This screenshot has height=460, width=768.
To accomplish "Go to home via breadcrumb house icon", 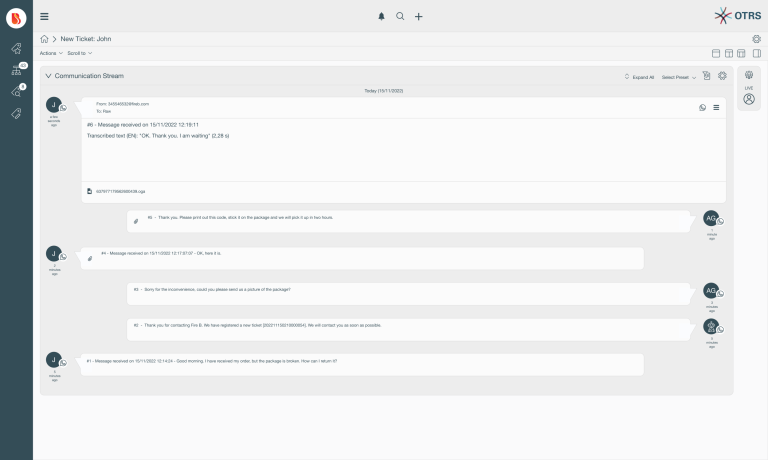I will pyautogui.click(x=44, y=39).
